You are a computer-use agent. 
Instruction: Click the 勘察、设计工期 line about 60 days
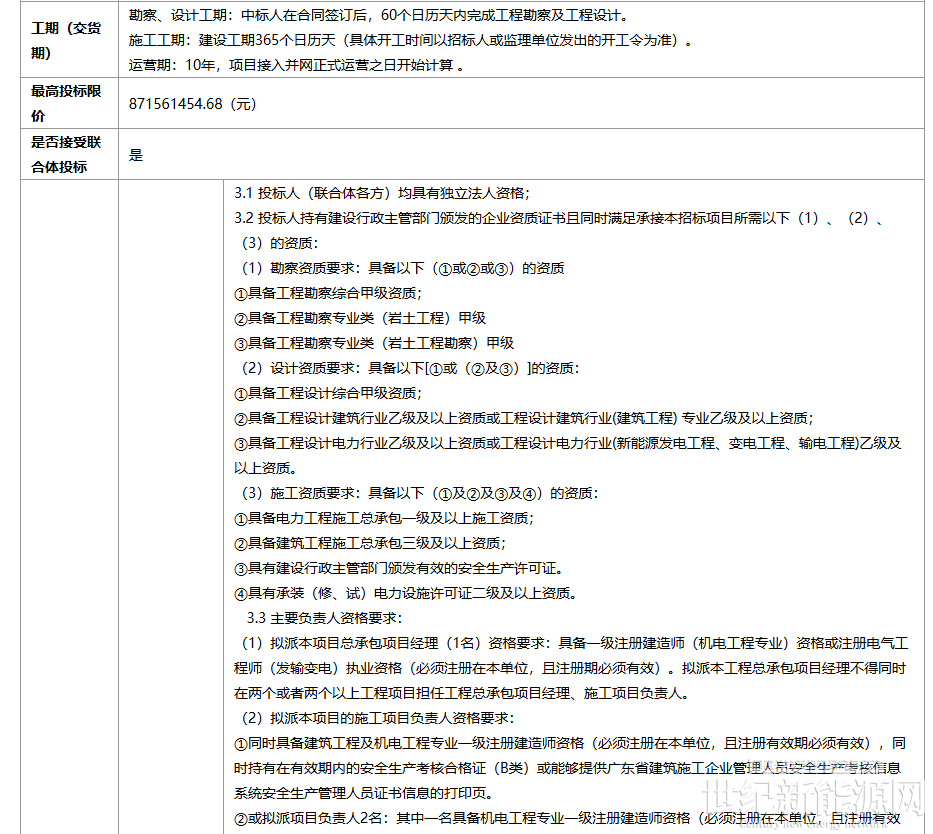(380, 16)
